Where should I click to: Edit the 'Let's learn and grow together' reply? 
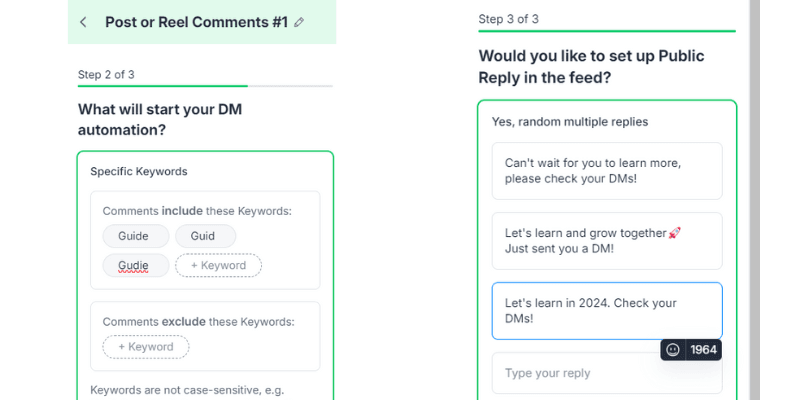coord(607,241)
